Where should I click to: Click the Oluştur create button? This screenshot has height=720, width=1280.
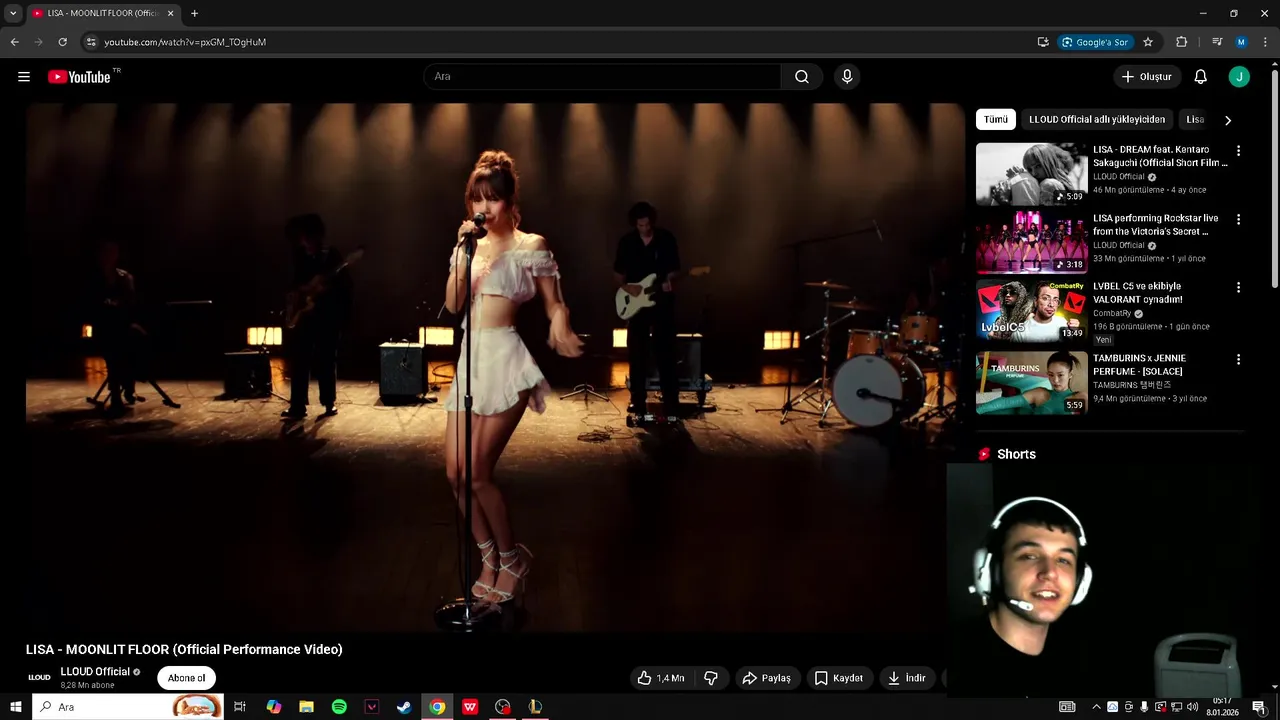coord(1147,77)
